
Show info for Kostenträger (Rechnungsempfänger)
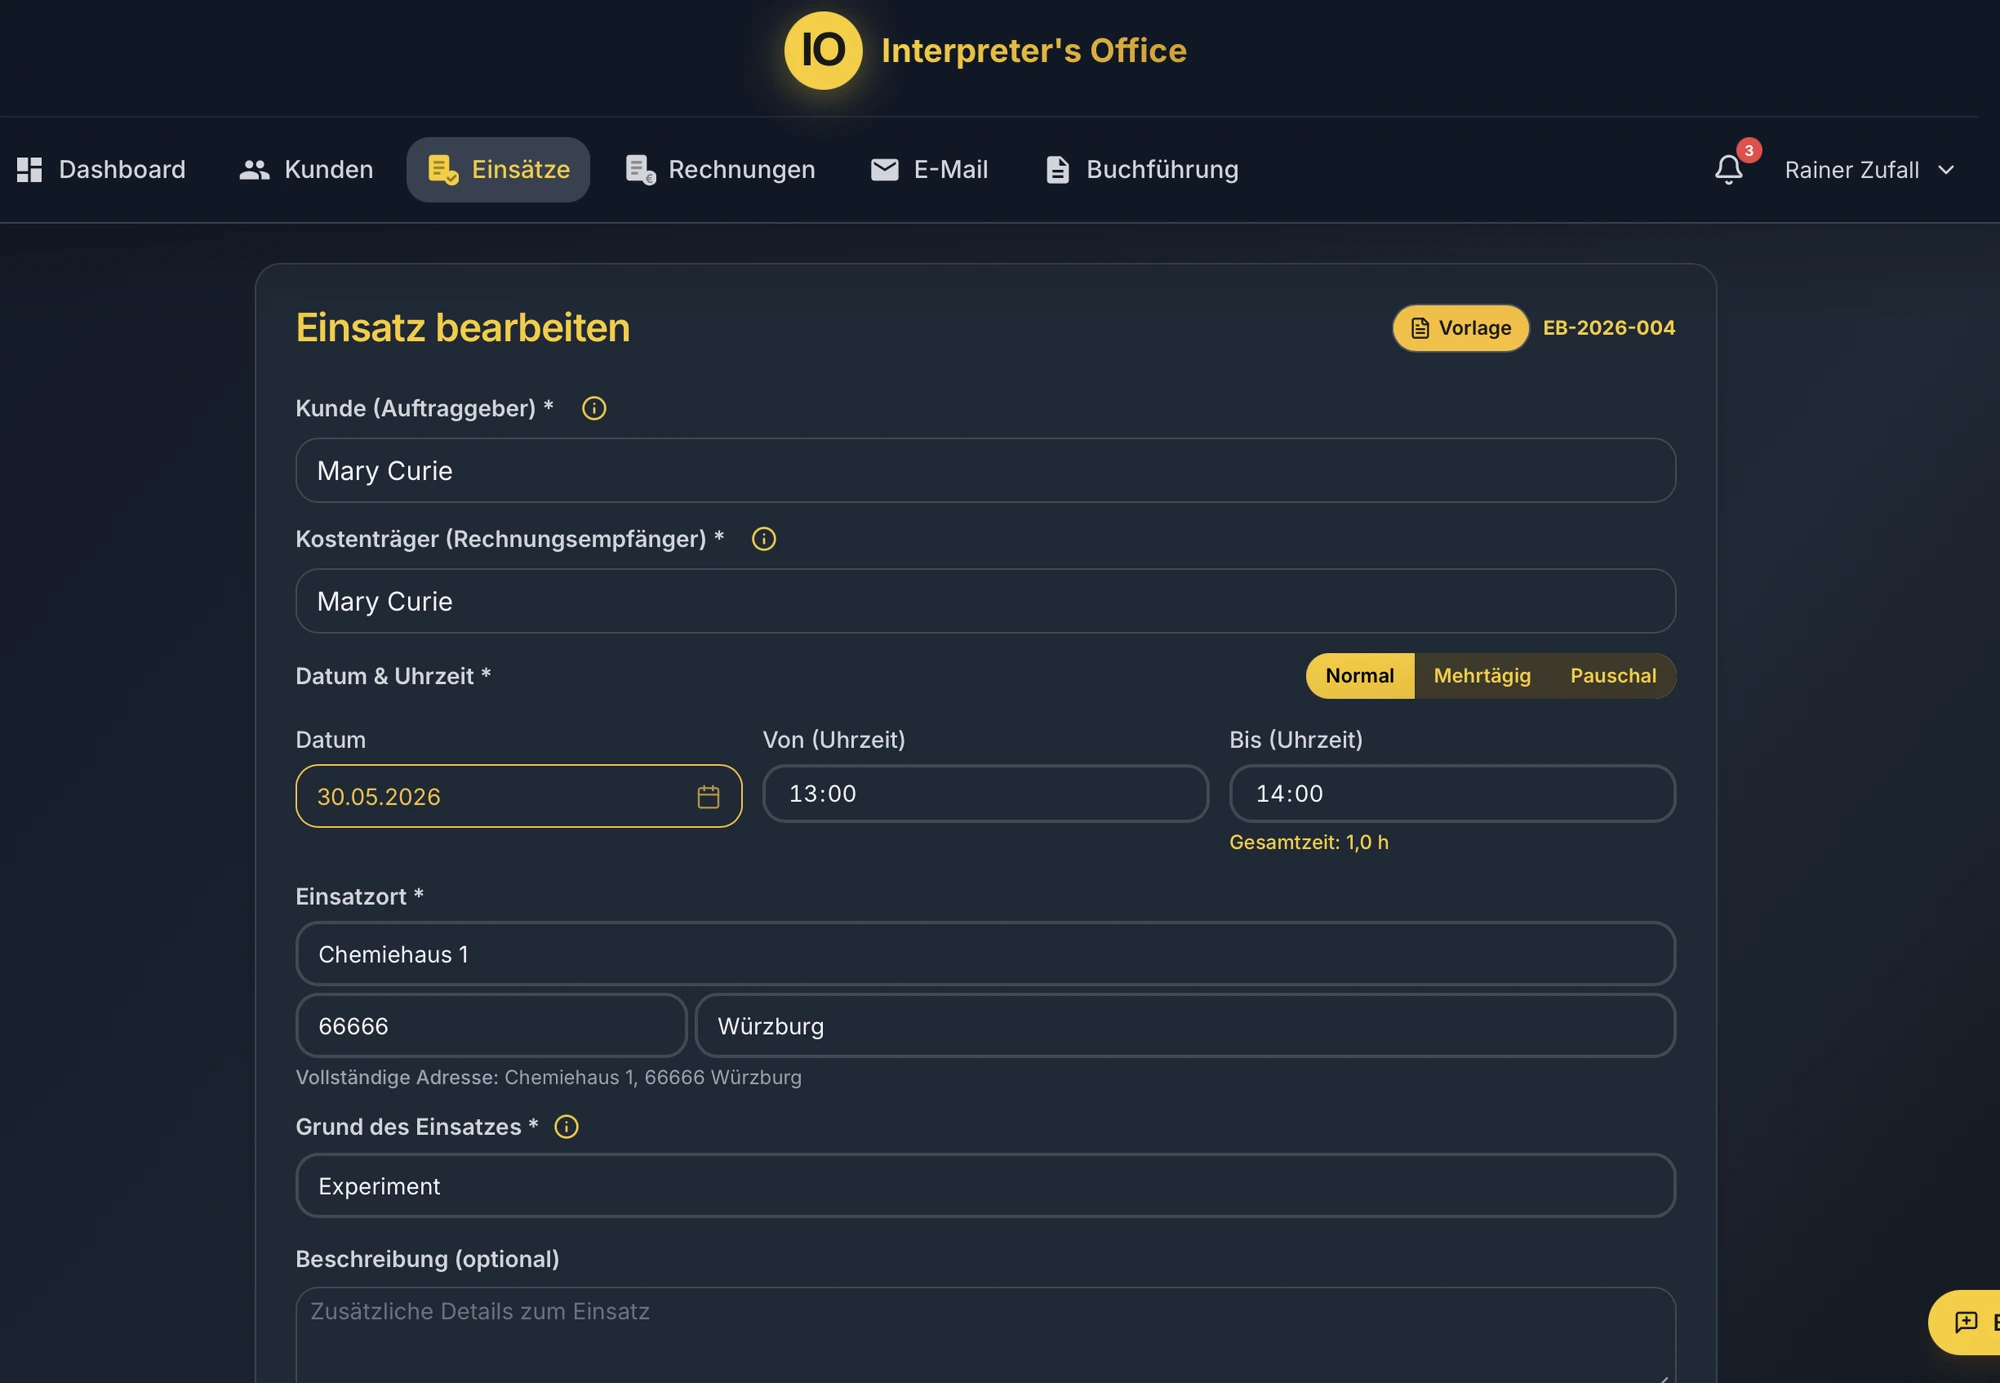click(764, 539)
